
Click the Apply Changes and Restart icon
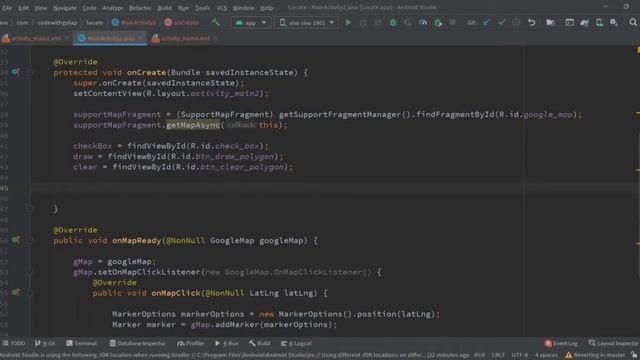point(363,22)
